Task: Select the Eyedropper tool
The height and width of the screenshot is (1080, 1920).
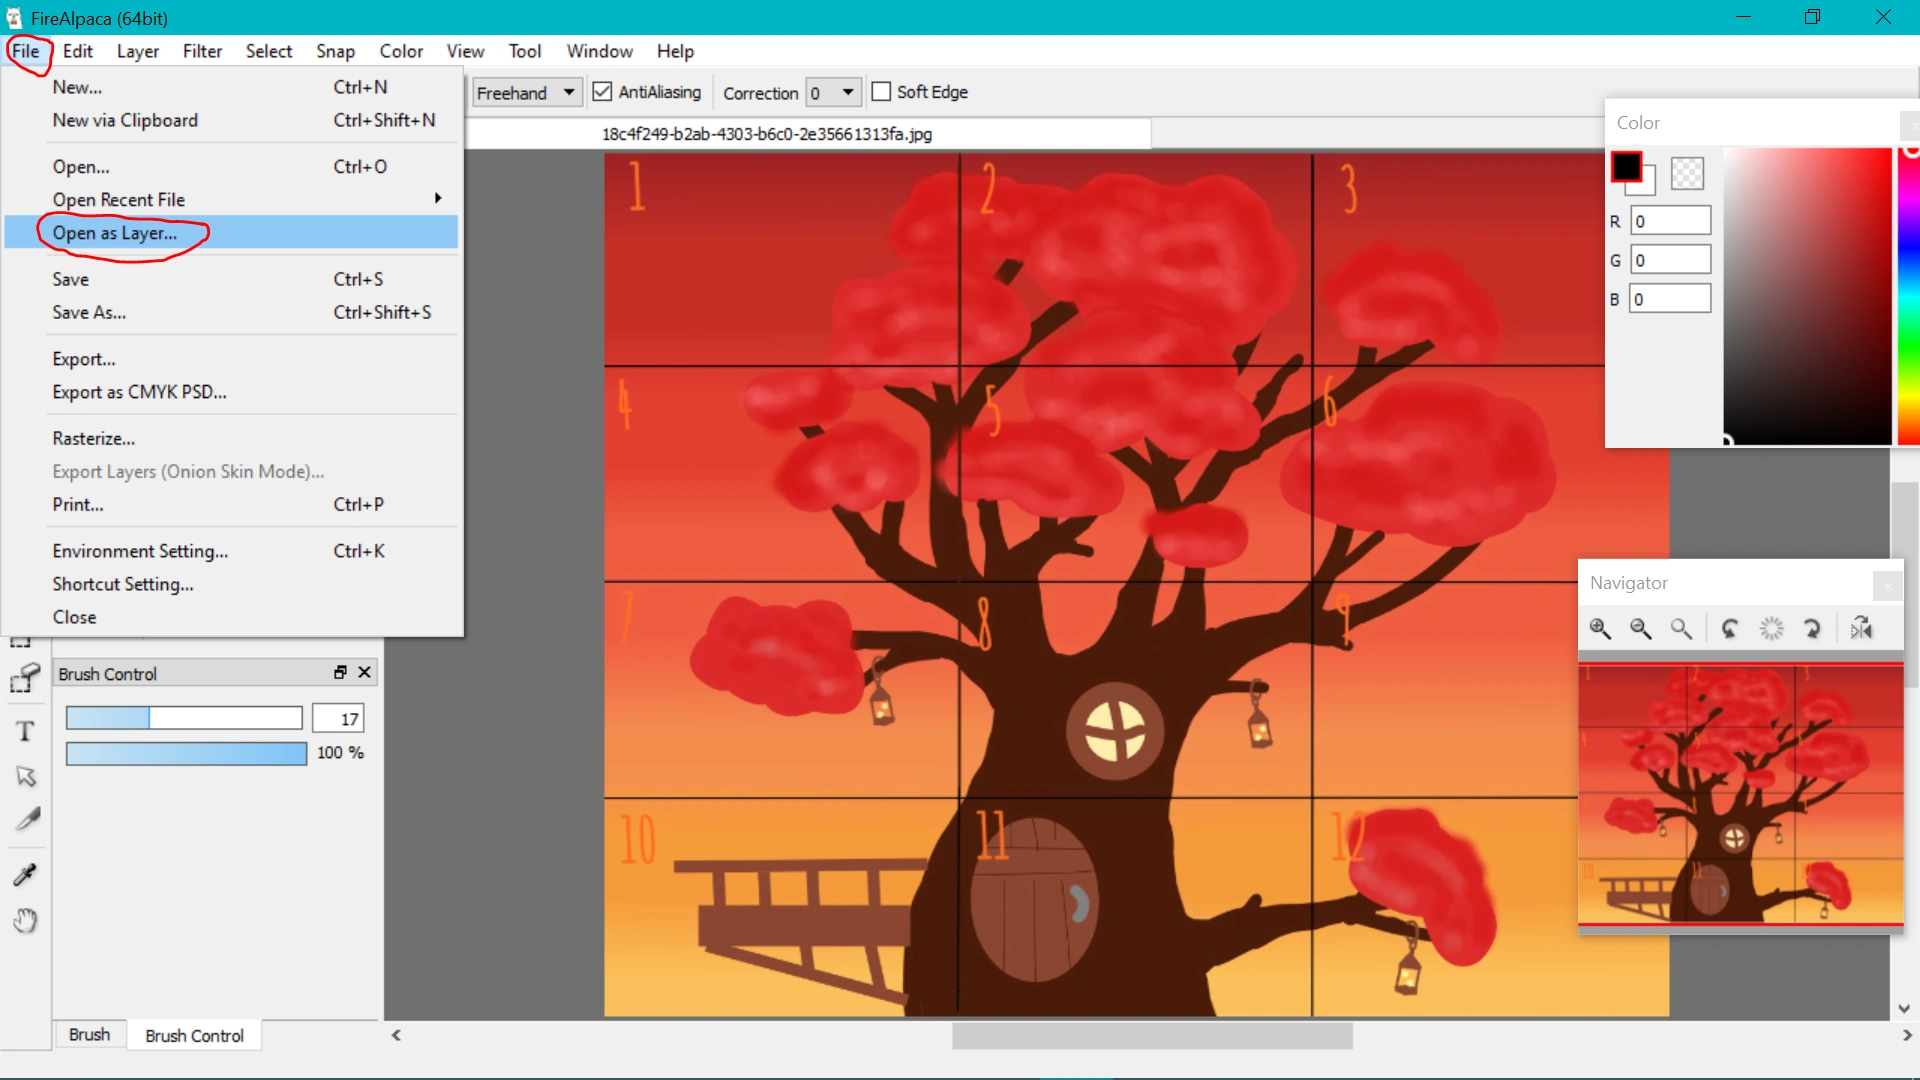Action: 25,875
